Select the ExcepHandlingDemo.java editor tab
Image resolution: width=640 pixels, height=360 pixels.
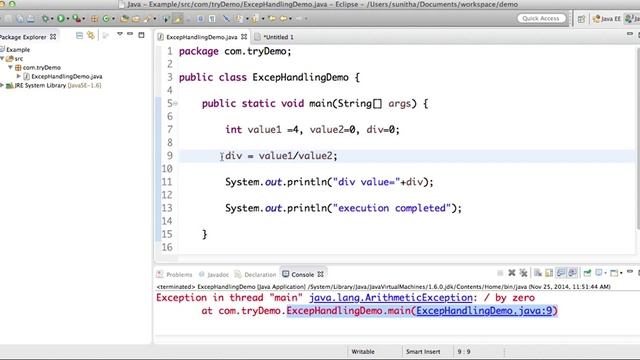tap(202, 37)
